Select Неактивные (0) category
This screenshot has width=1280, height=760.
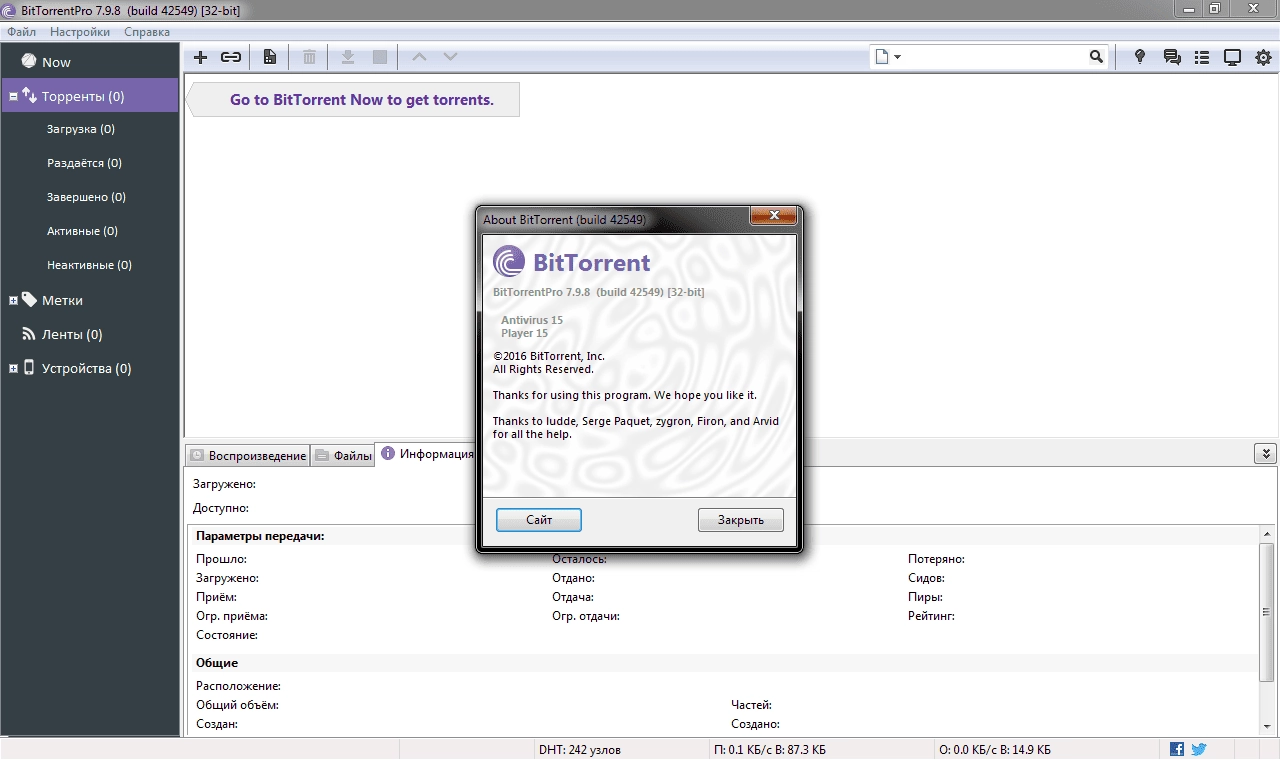click(x=90, y=265)
